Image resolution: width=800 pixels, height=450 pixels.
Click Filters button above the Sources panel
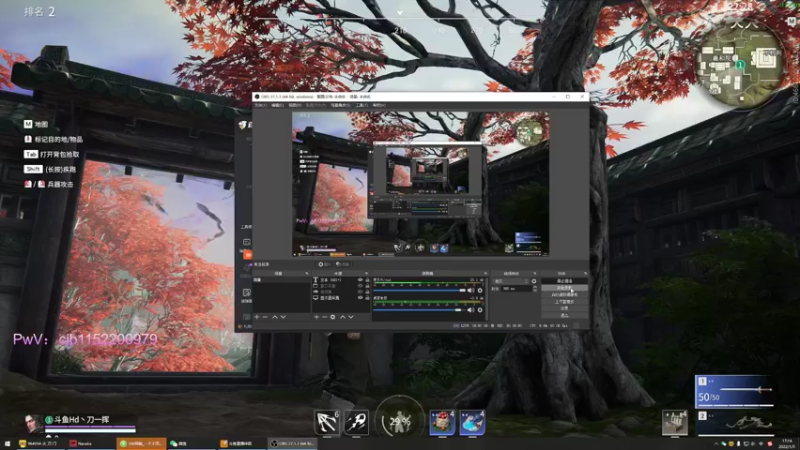[x=343, y=264]
